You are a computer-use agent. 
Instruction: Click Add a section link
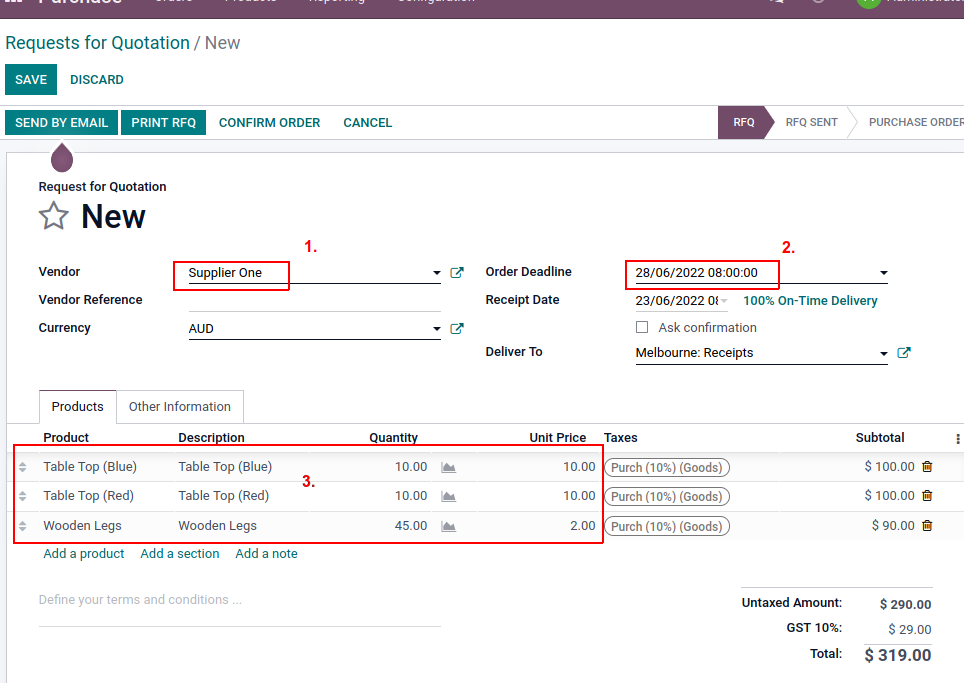(x=180, y=553)
